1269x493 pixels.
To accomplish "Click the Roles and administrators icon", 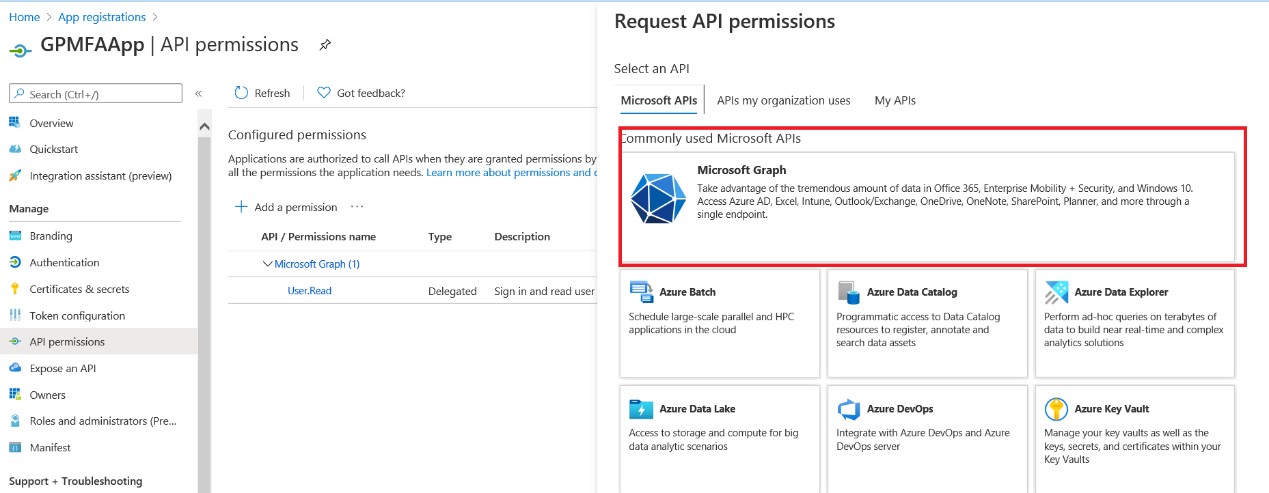I will click(x=15, y=421).
